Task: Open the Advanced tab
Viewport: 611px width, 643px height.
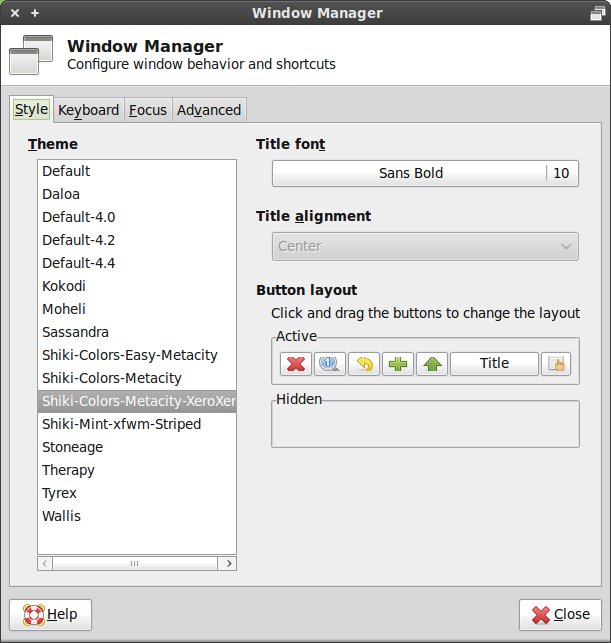Action: [x=209, y=110]
